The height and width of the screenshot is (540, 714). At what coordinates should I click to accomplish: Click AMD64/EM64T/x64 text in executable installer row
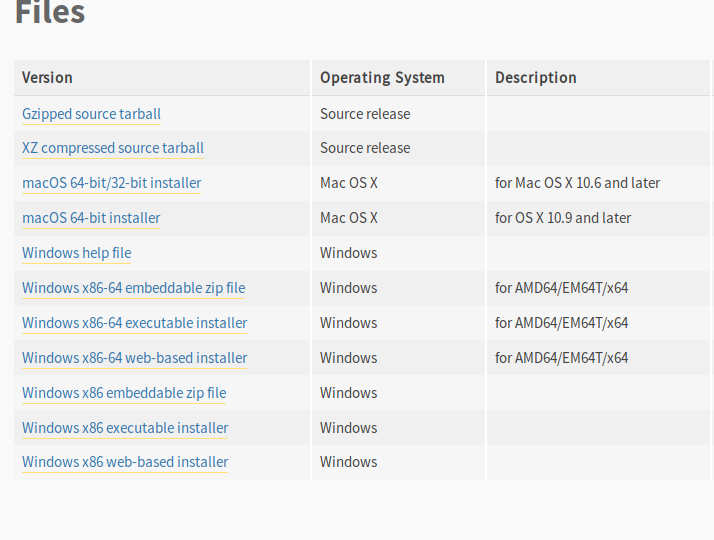coord(561,323)
